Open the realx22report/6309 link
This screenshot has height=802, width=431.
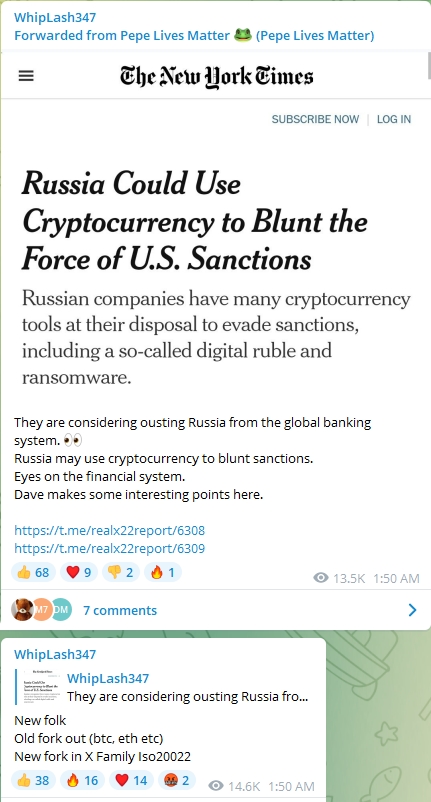(x=109, y=548)
